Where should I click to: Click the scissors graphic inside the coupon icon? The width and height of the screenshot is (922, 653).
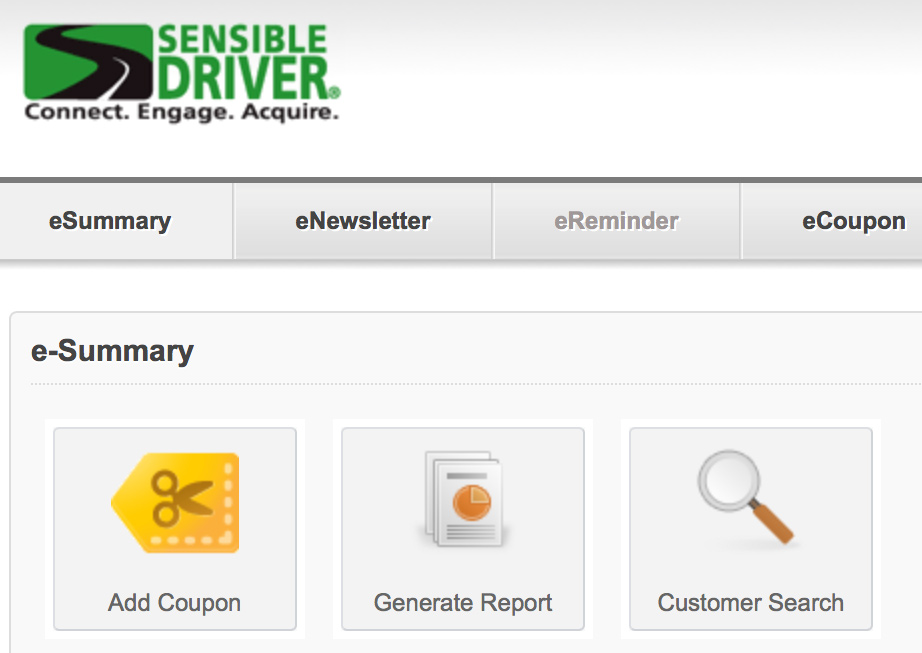[x=182, y=498]
